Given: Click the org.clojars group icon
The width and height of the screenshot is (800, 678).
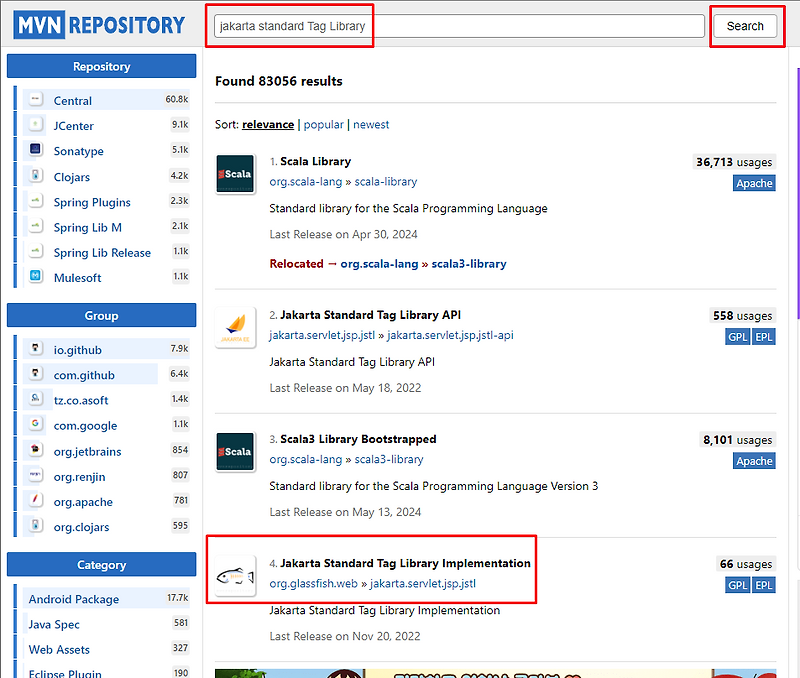Looking at the screenshot, I should pyautogui.click(x=35, y=525).
